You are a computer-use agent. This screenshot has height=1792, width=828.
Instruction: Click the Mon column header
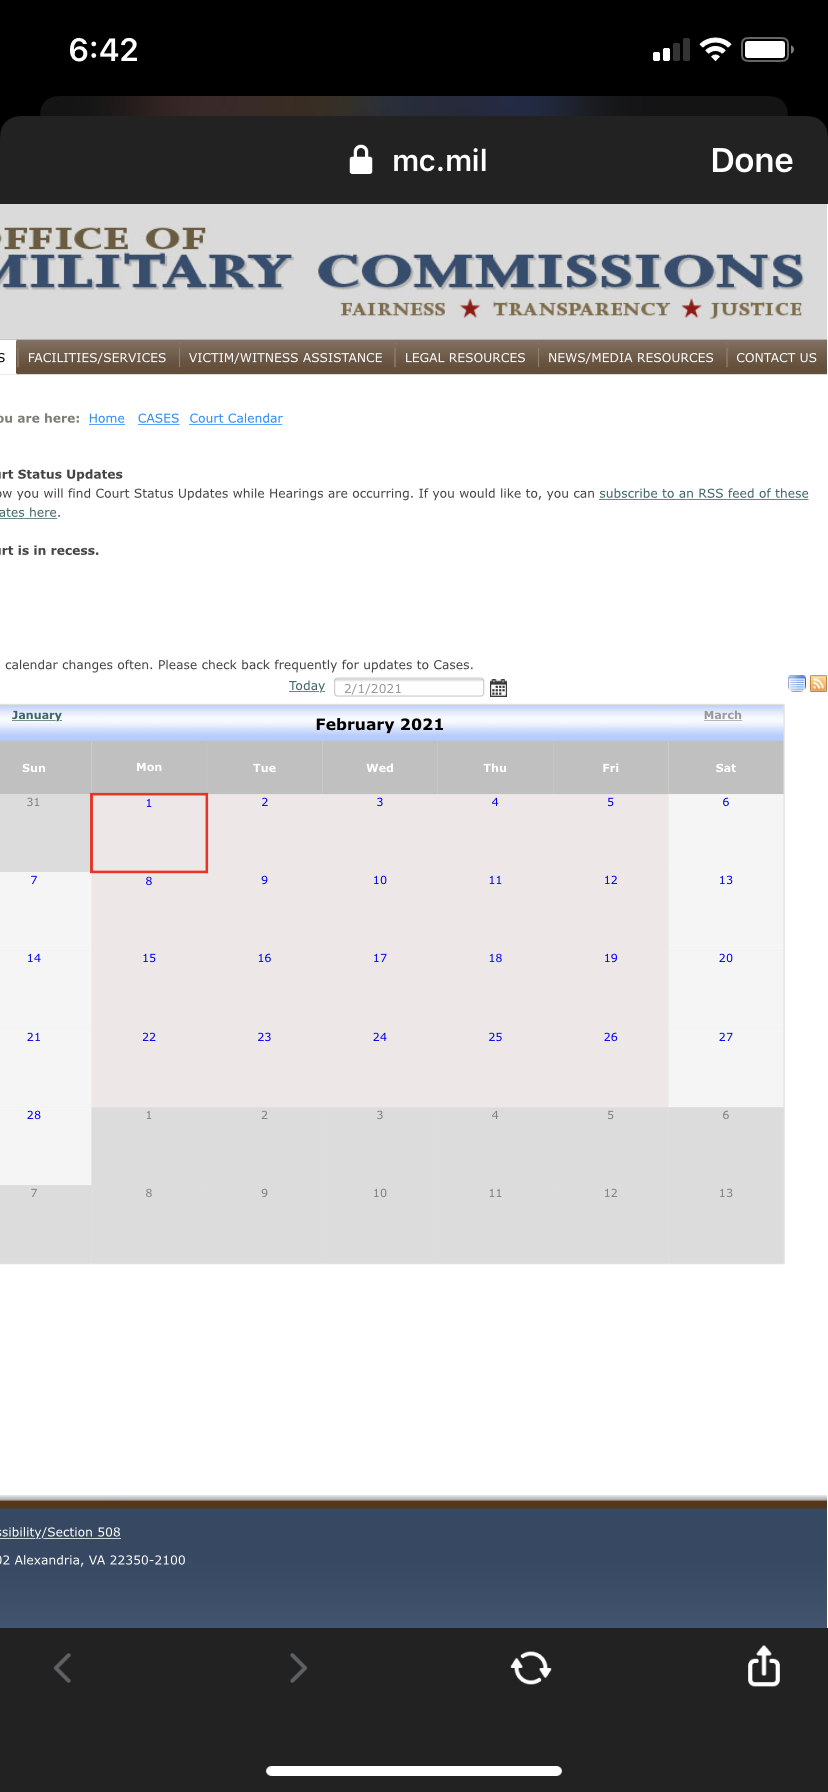click(149, 767)
